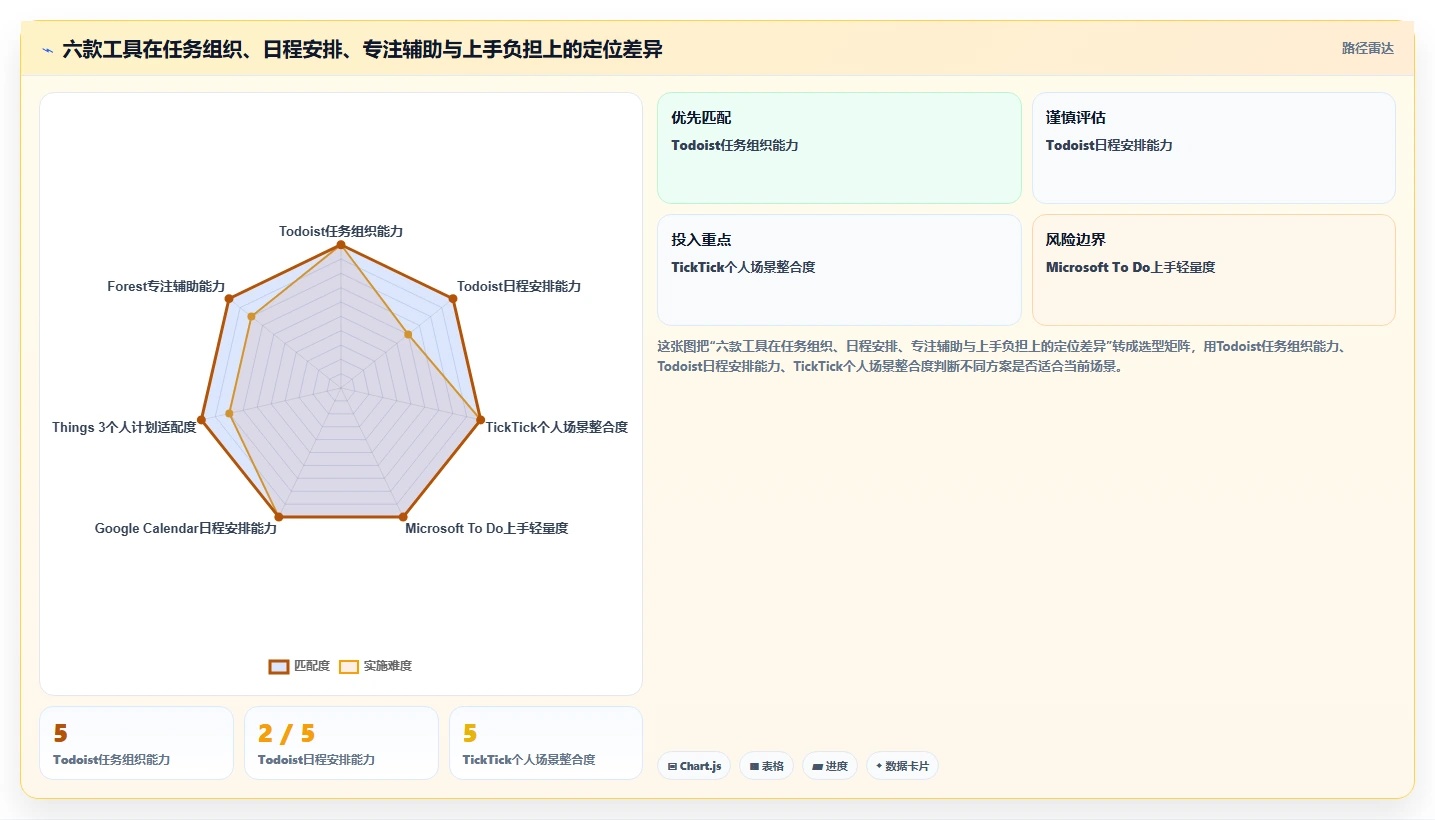Click the Things 3个人计划适配度 axis label
This screenshot has width=1435, height=820.
[x=124, y=427]
